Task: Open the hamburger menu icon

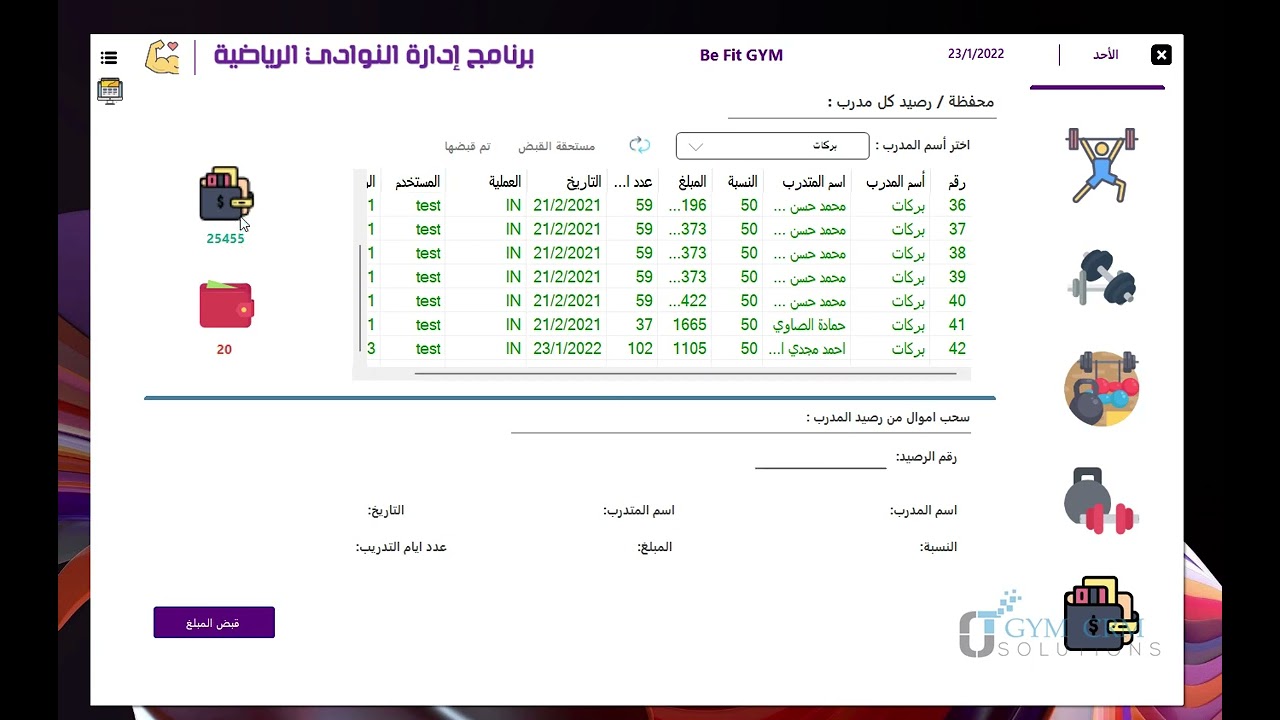Action: pyautogui.click(x=109, y=58)
